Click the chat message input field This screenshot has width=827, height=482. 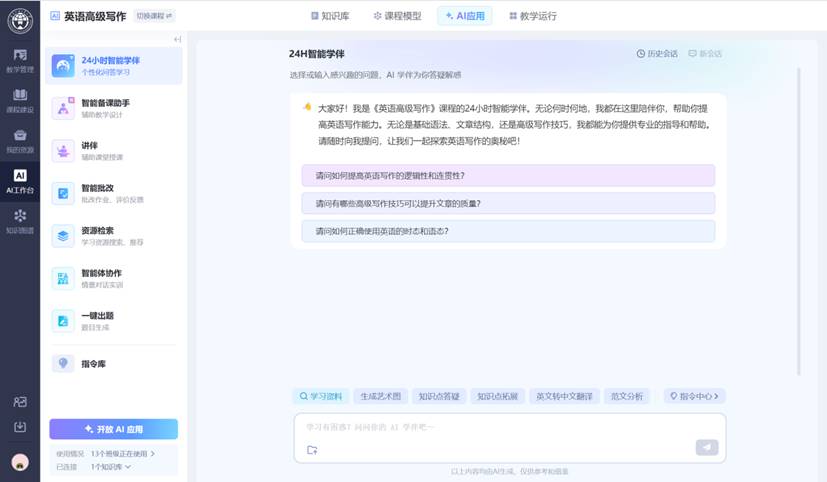point(500,427)
